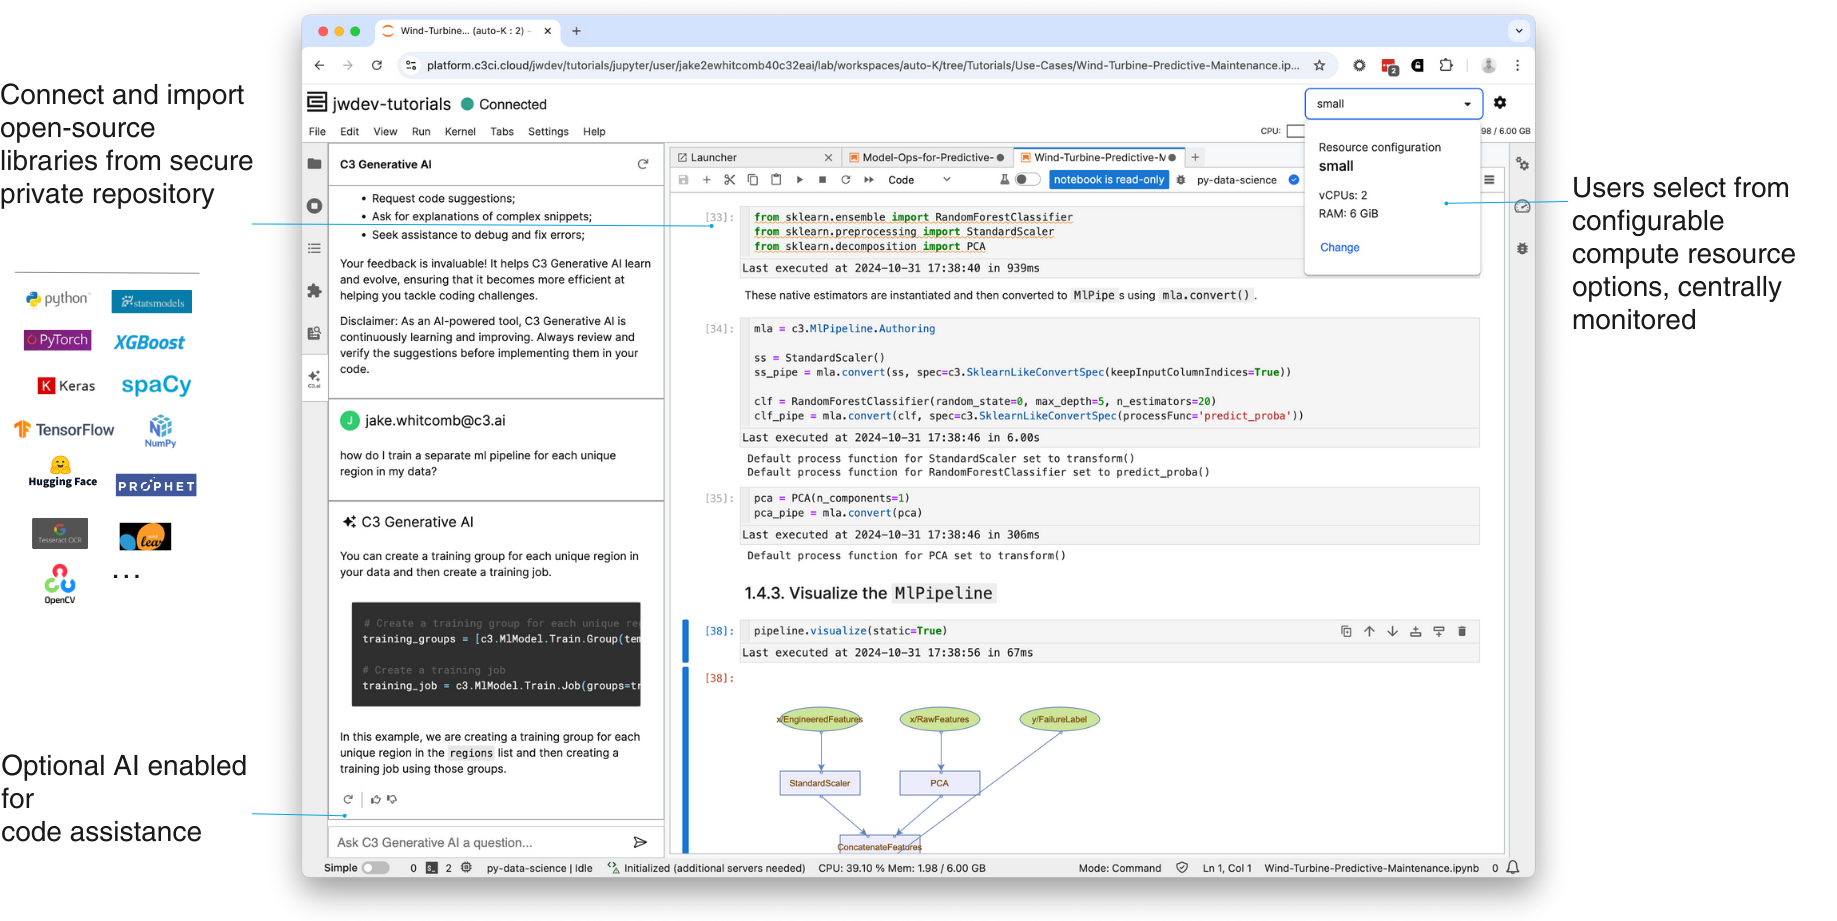Open the notifications bell in status bar
This screenshot has height=921, width=1837.
click(1514, 868)
